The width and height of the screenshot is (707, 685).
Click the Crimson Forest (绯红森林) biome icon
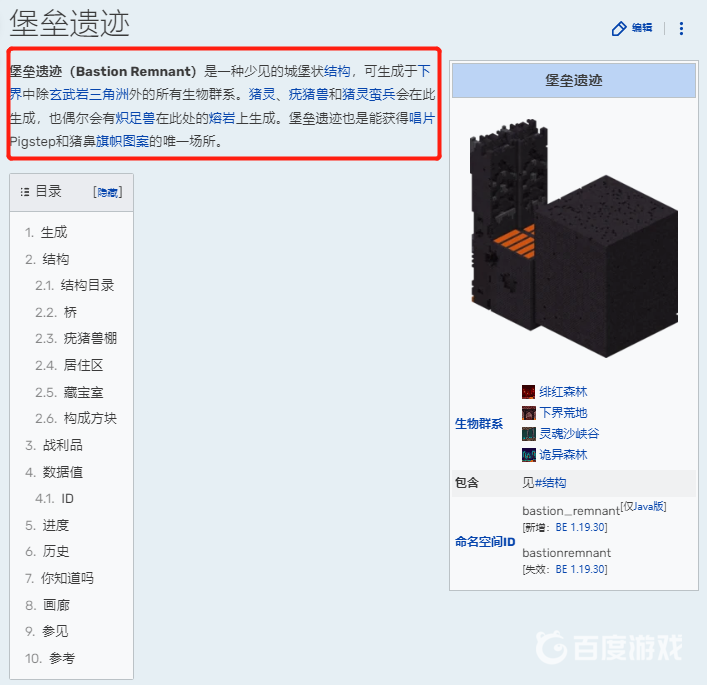pyautogui.click(x=528, y=392)
